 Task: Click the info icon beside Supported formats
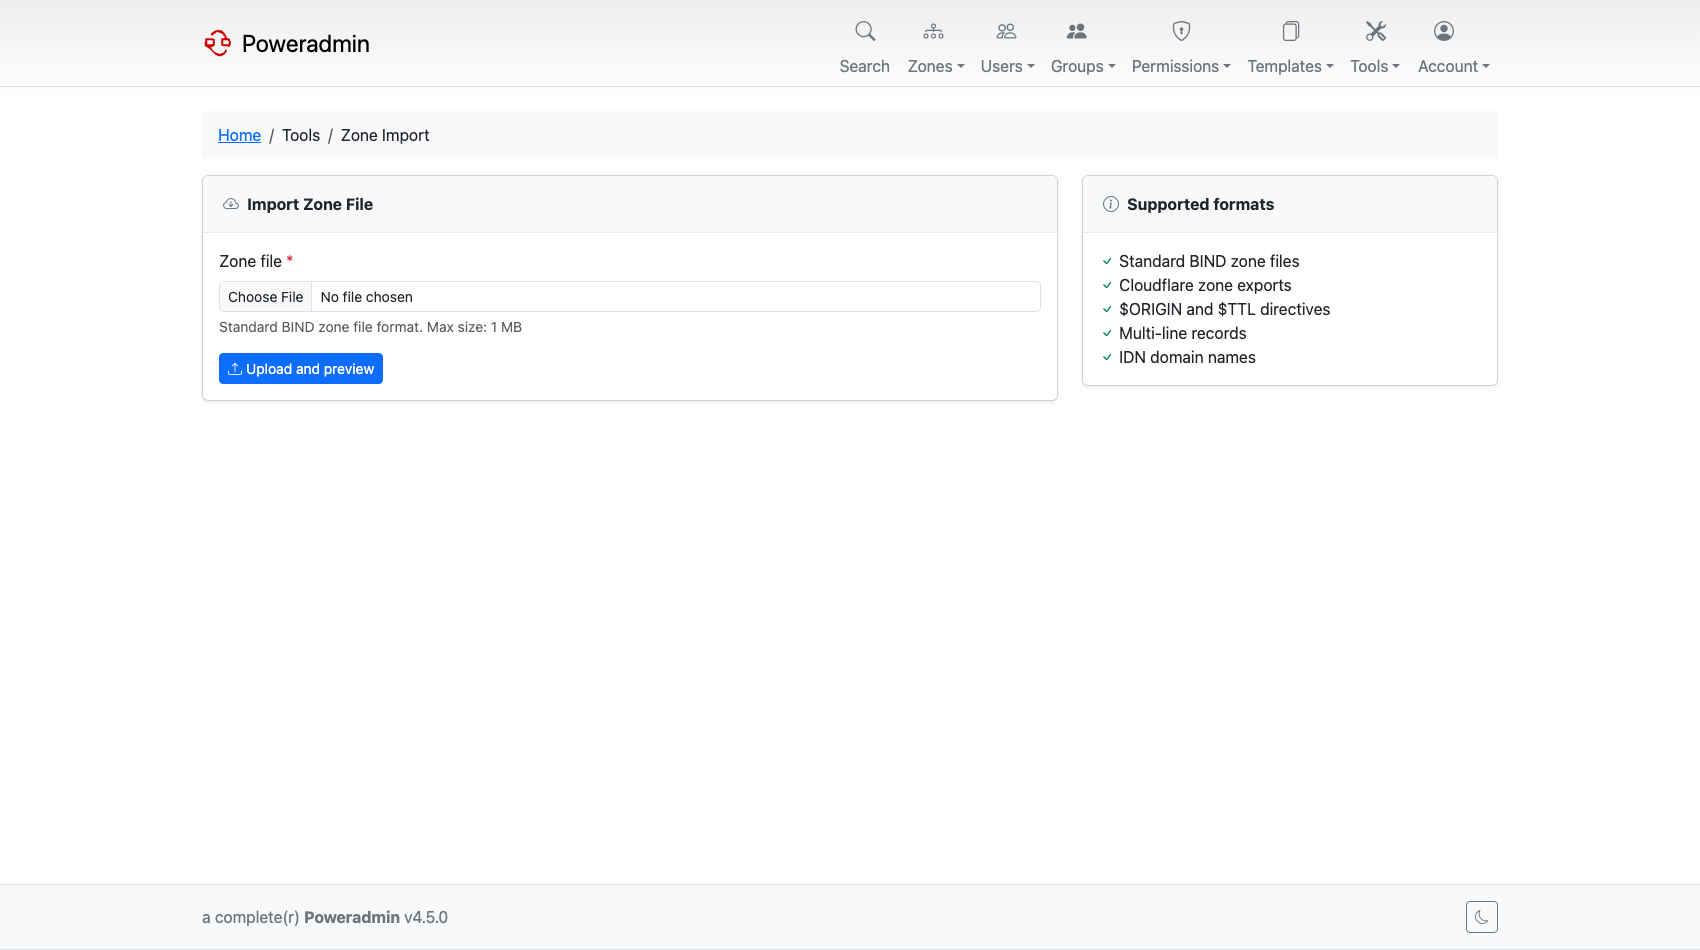(1111, 204)
